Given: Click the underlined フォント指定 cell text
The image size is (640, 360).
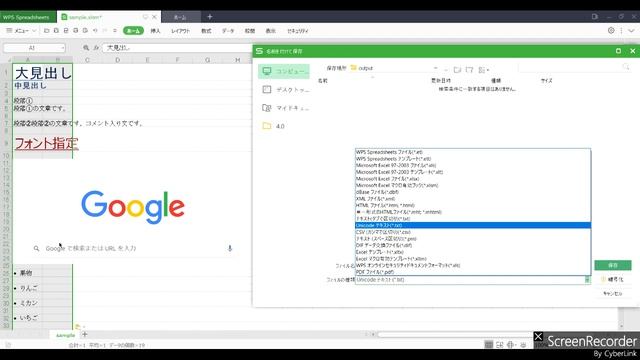Looking at the screenshot, I should [46, 143].
